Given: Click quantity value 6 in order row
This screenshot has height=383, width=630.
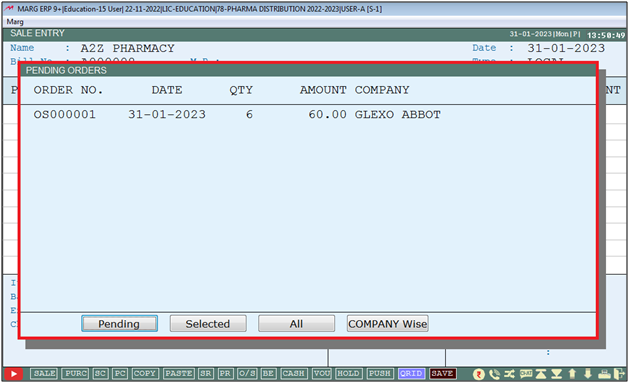Looking at the screenshot, I should pos(249,115).
